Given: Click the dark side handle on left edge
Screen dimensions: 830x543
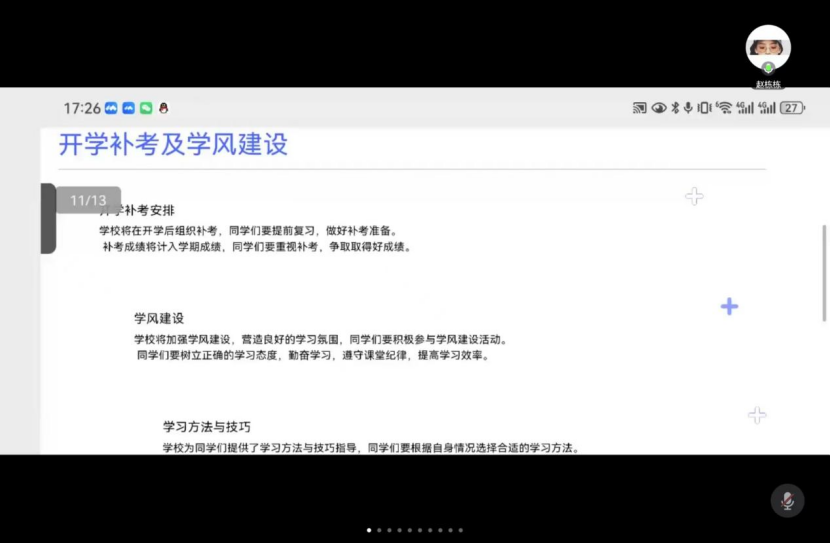Looking at the screenshot, I should pyautogui.click(x=47, y=218).
